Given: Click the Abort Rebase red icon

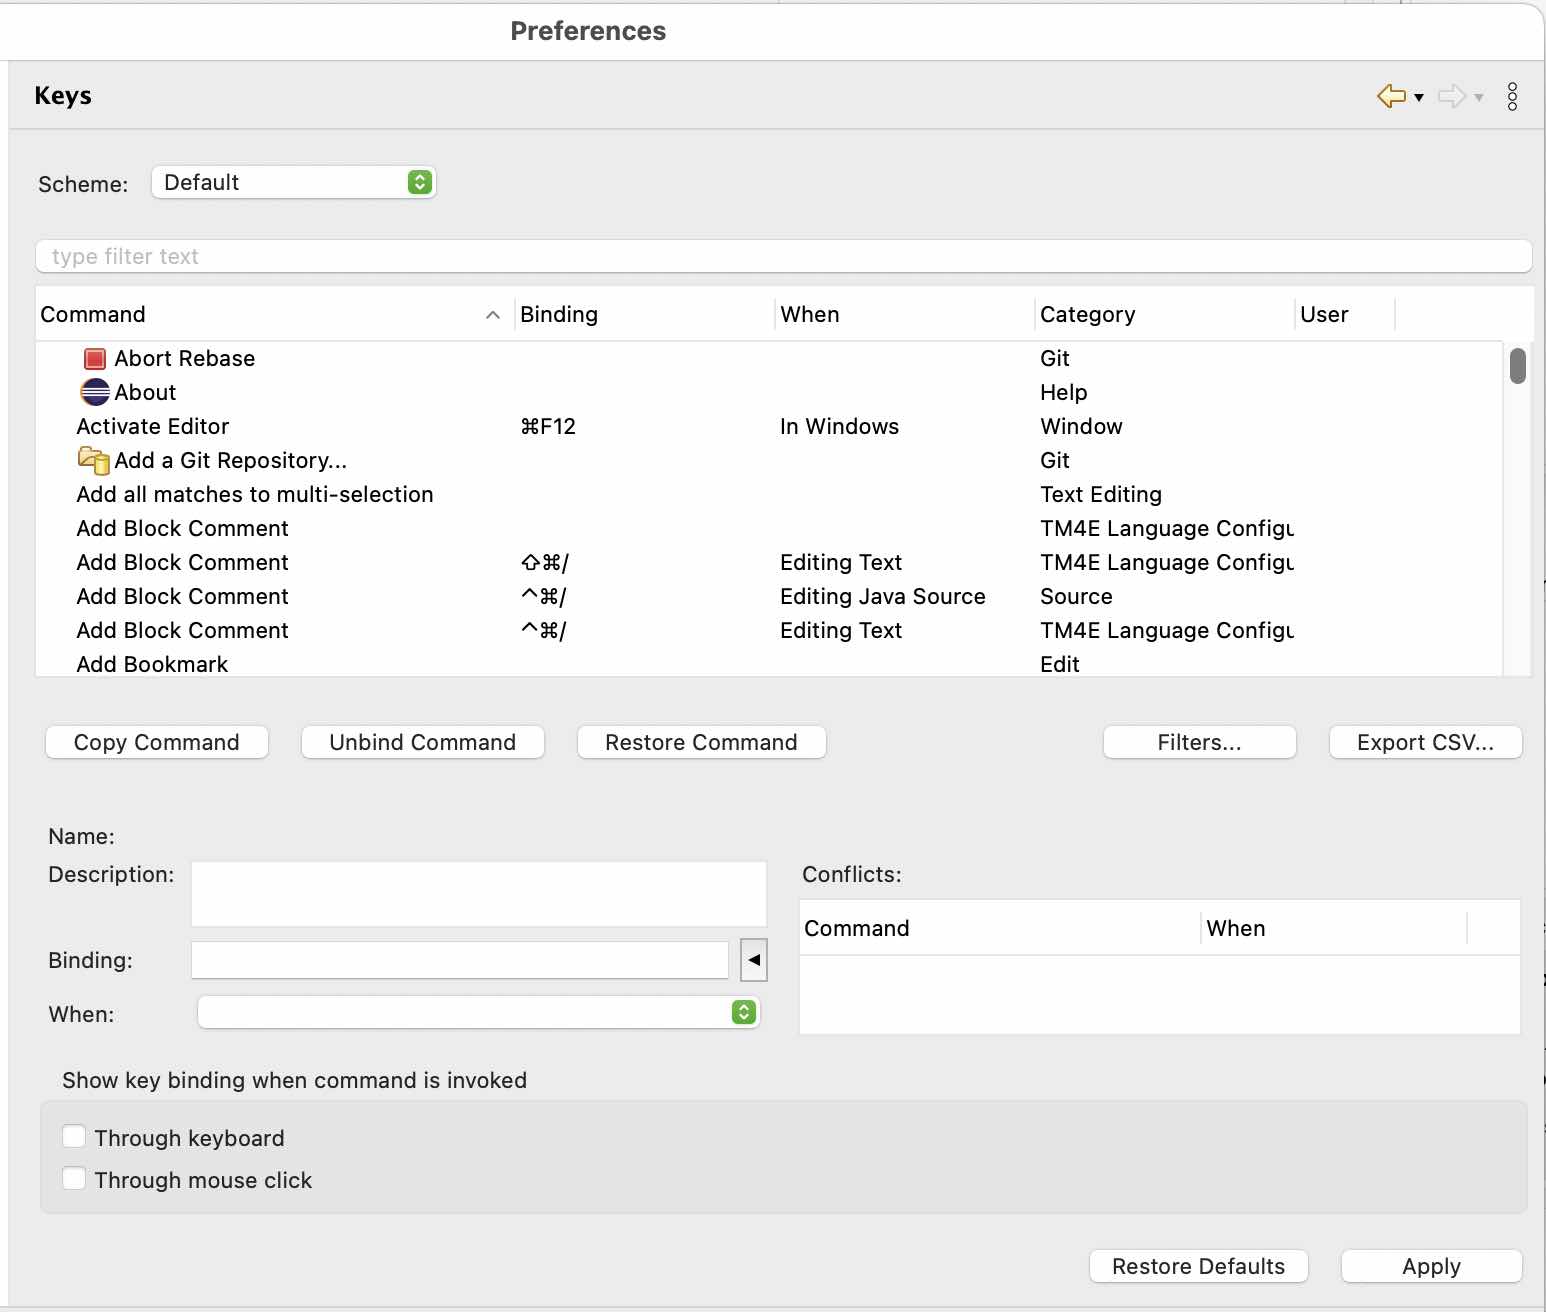Looking at the screenshot, I should point(95,359).
